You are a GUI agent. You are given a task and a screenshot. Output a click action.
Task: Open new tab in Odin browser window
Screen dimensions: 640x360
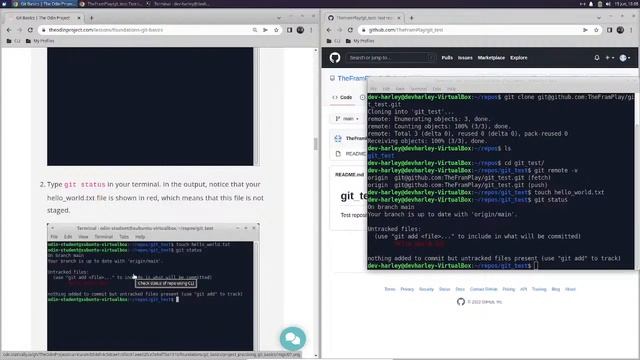point(91,18)
